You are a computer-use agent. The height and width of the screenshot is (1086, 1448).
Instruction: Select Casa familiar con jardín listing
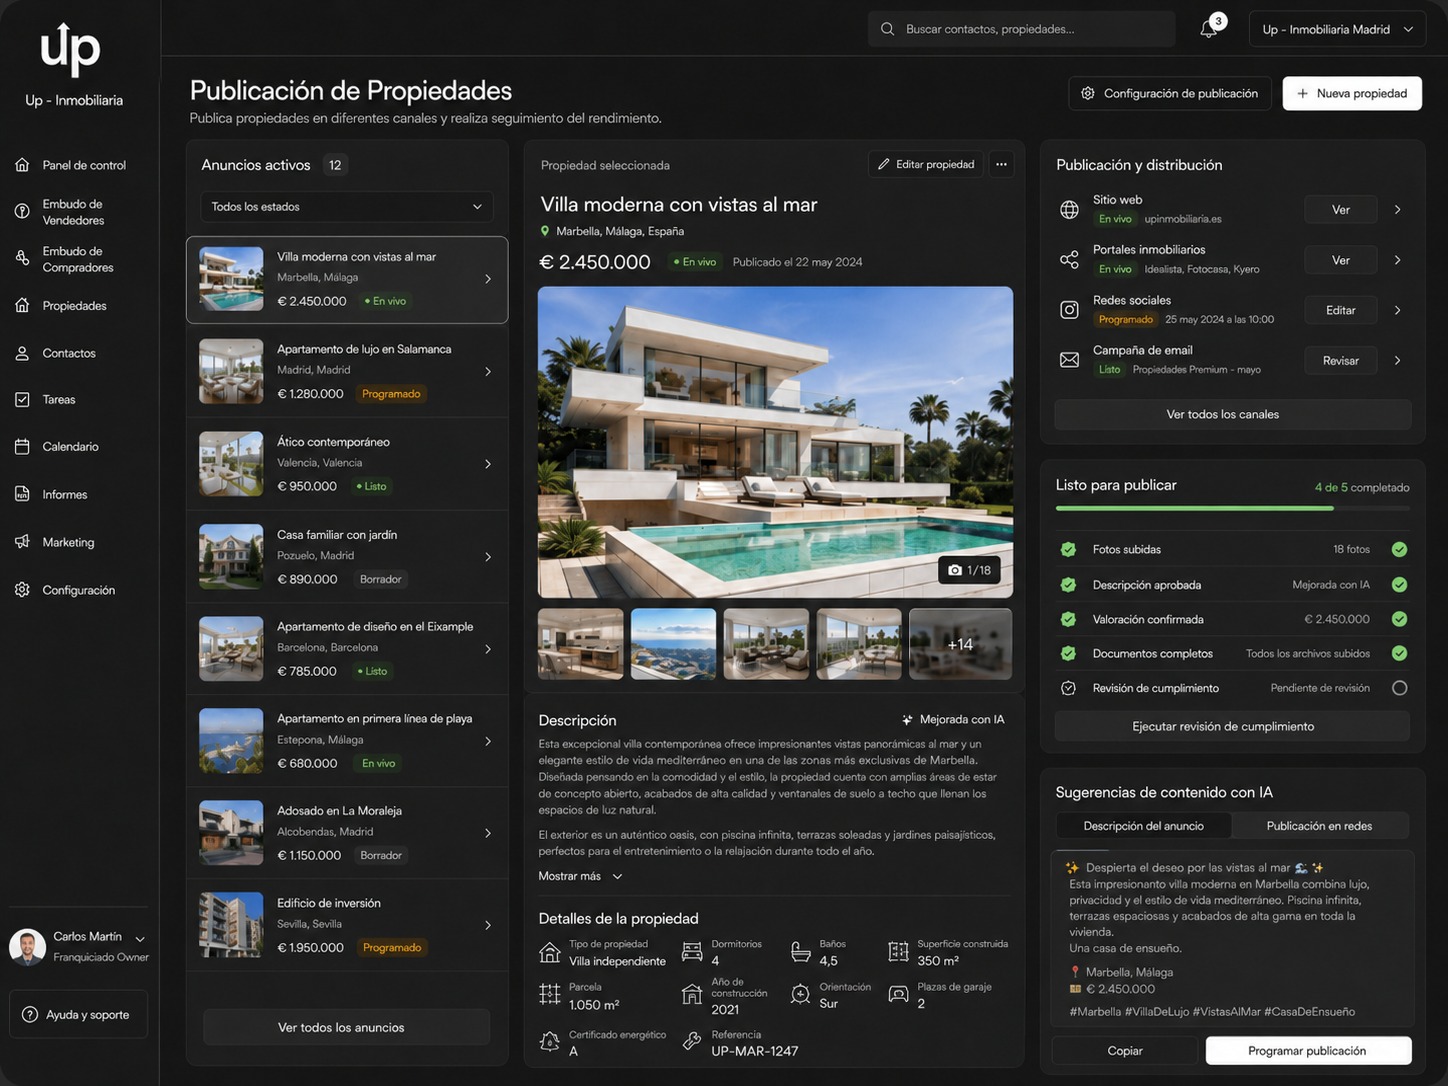pyautogui.click(x=347, y=557)
